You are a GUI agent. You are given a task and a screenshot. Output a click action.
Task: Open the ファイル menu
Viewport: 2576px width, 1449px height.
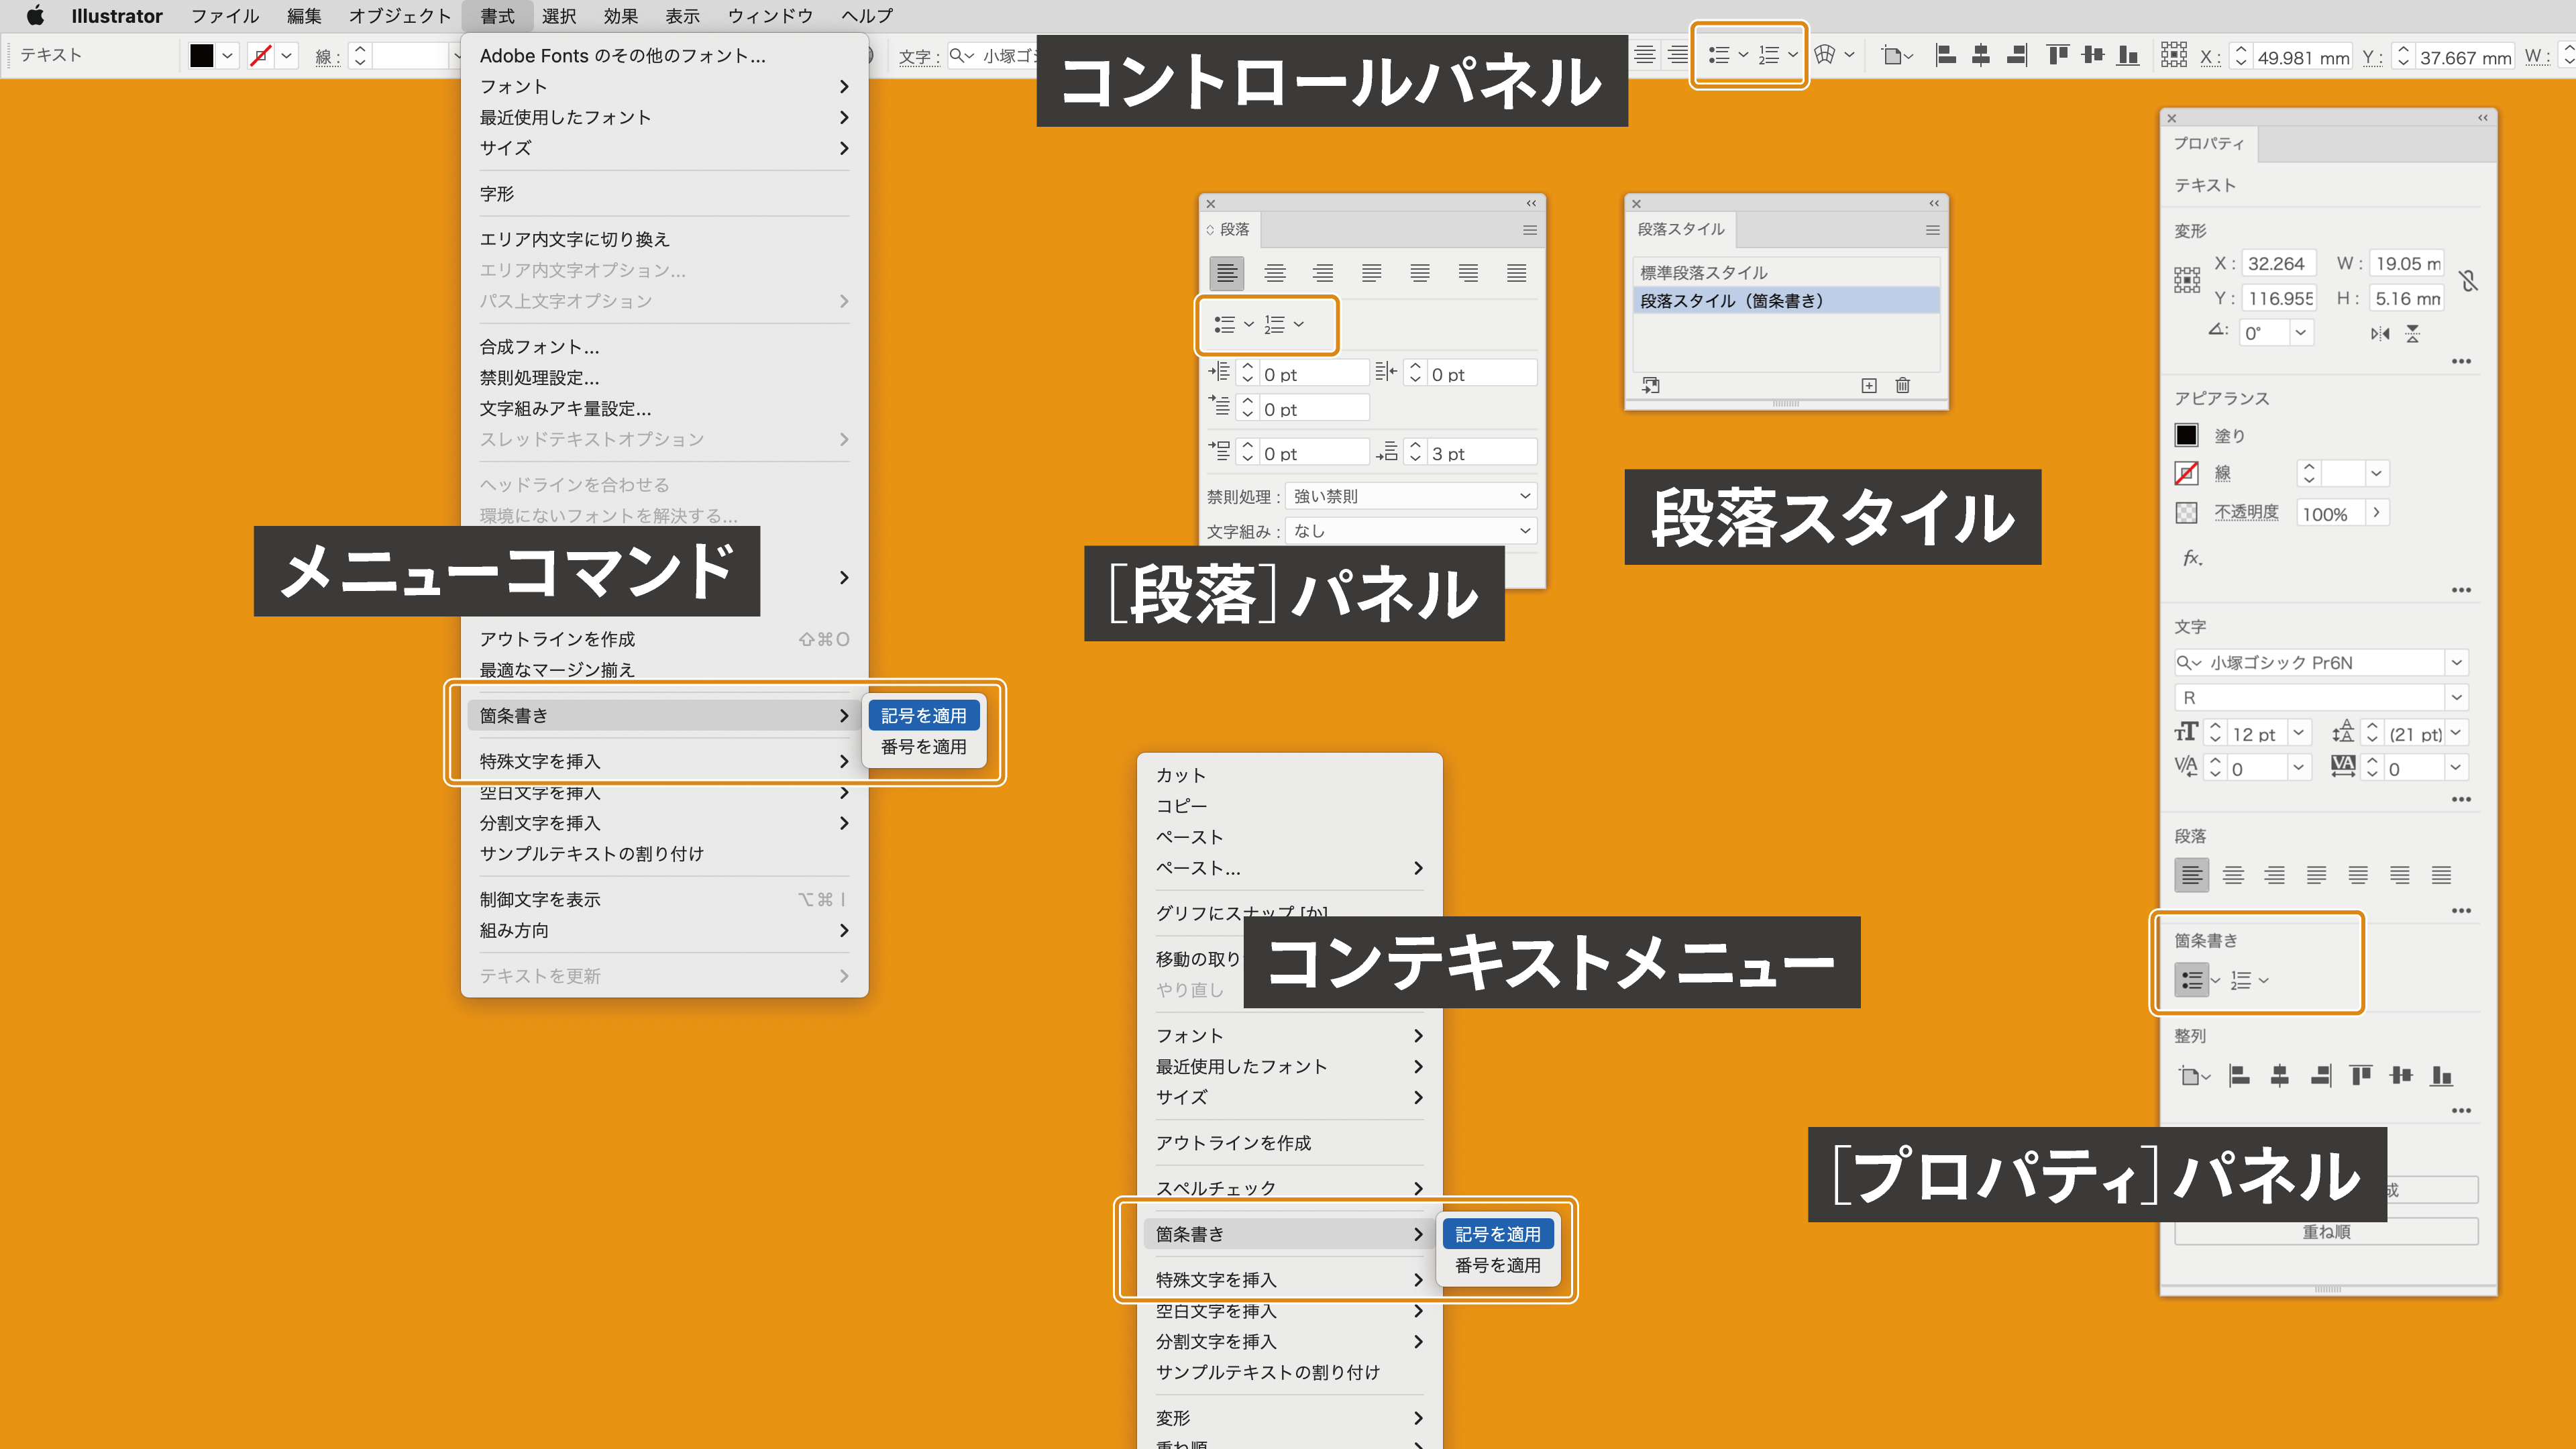tap(224, 16)
